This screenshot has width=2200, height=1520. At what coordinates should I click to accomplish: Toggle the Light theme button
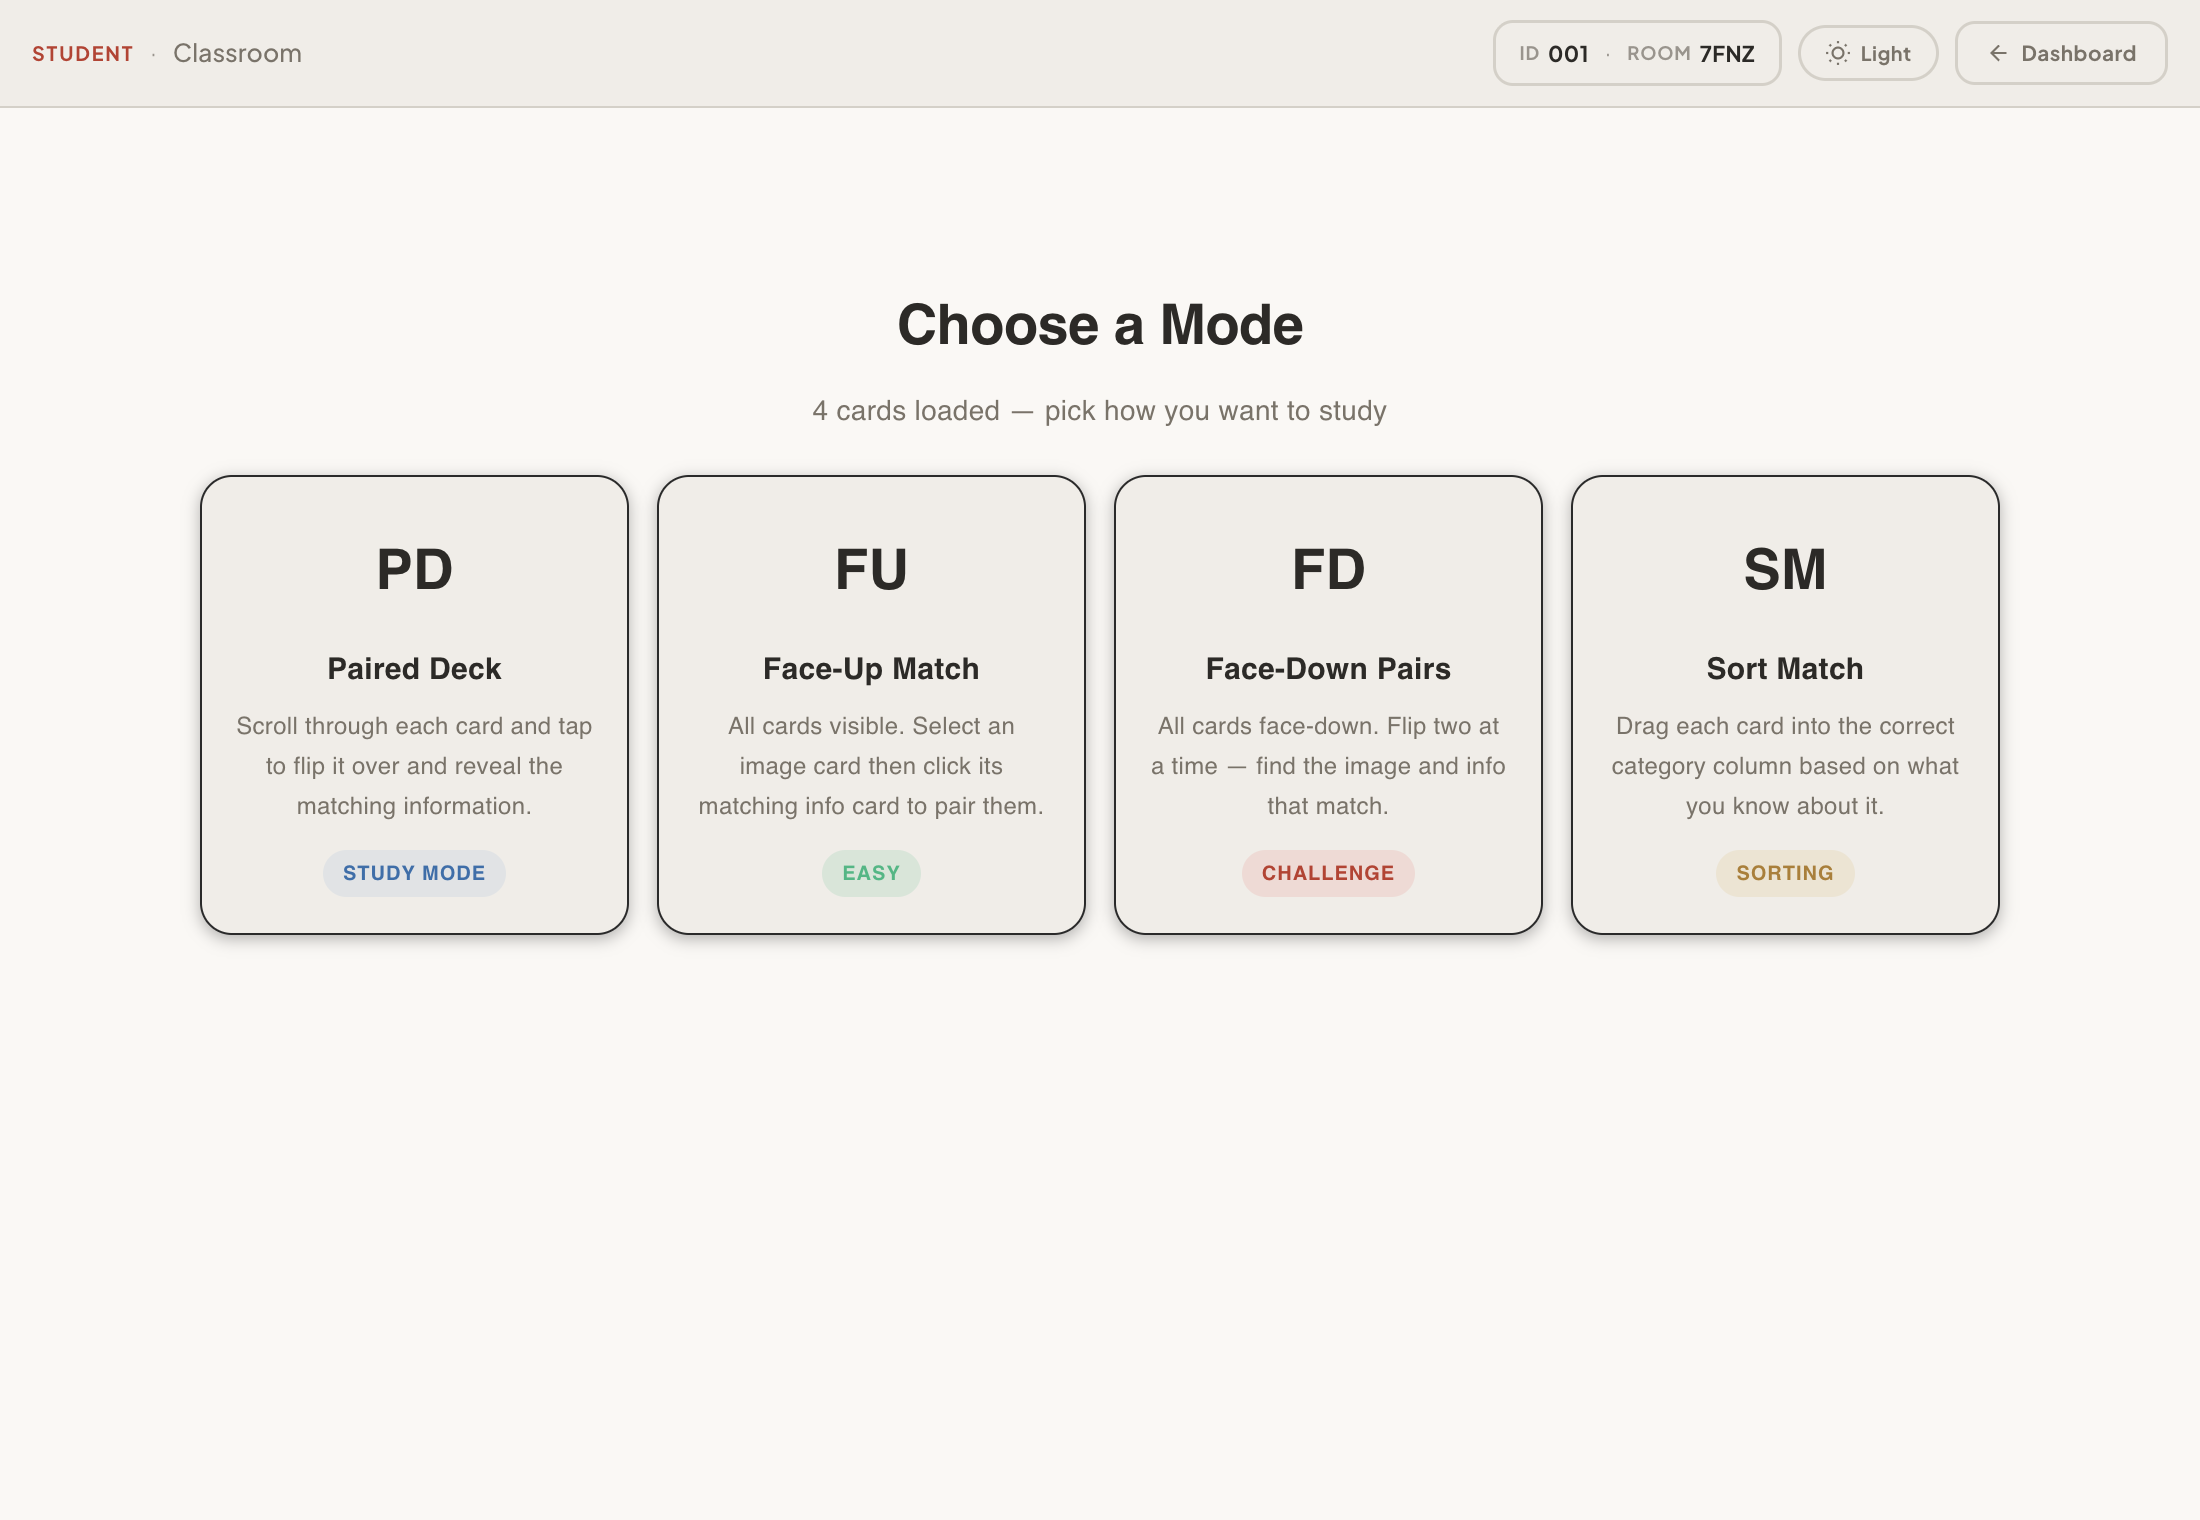coord(1868,53)
